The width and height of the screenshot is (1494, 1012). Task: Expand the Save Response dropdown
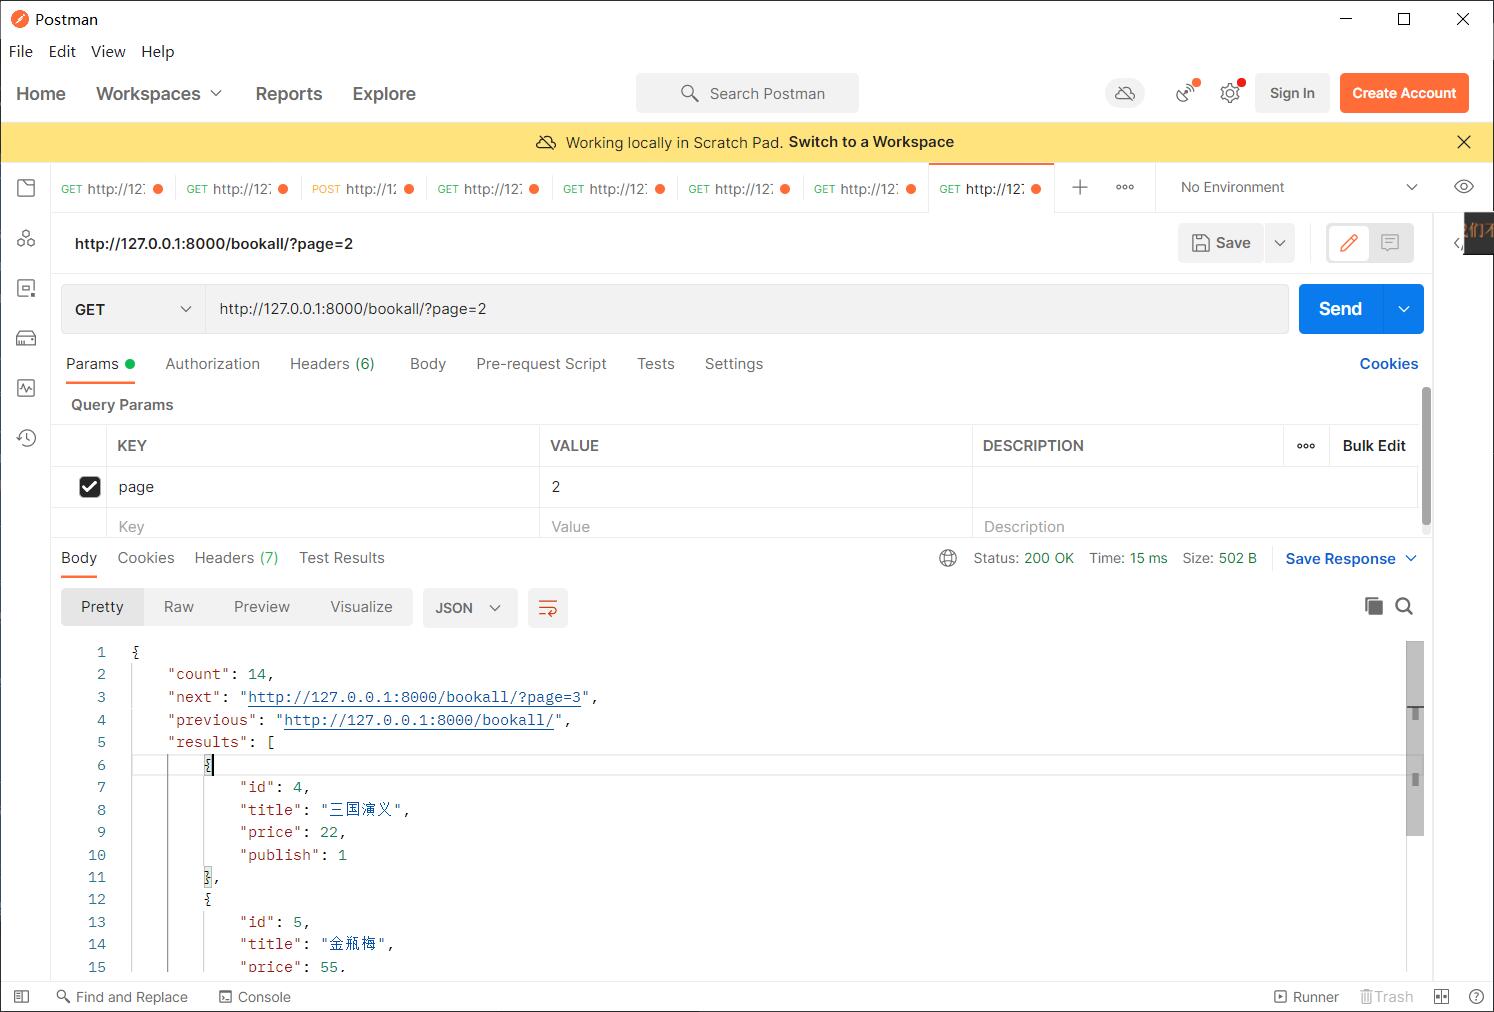tap(1351, 558)
